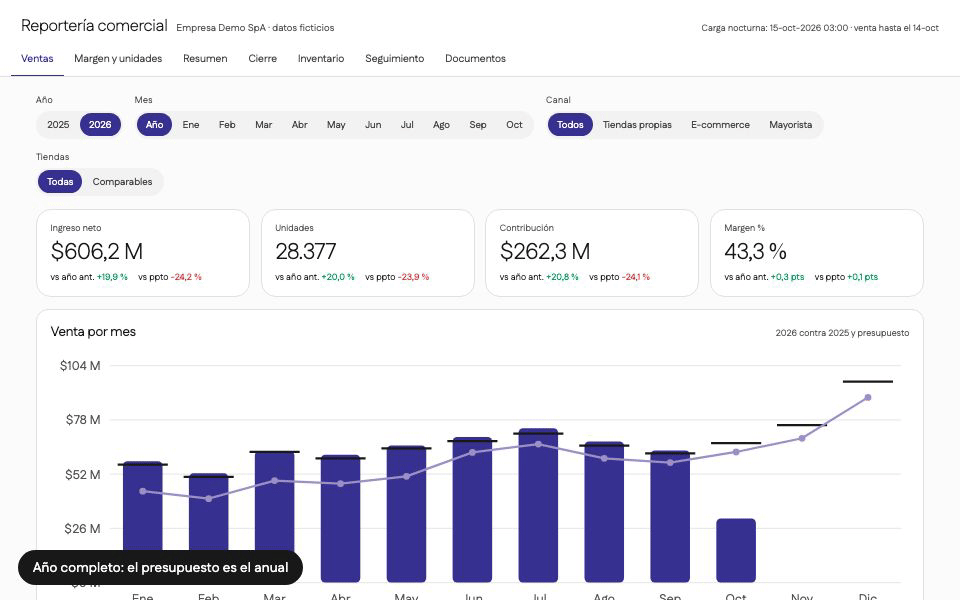Image resolution: width=960 pixels, height=600 pixels.
Task: Click the Reportería comercial heading
Action: coord(94,26)
